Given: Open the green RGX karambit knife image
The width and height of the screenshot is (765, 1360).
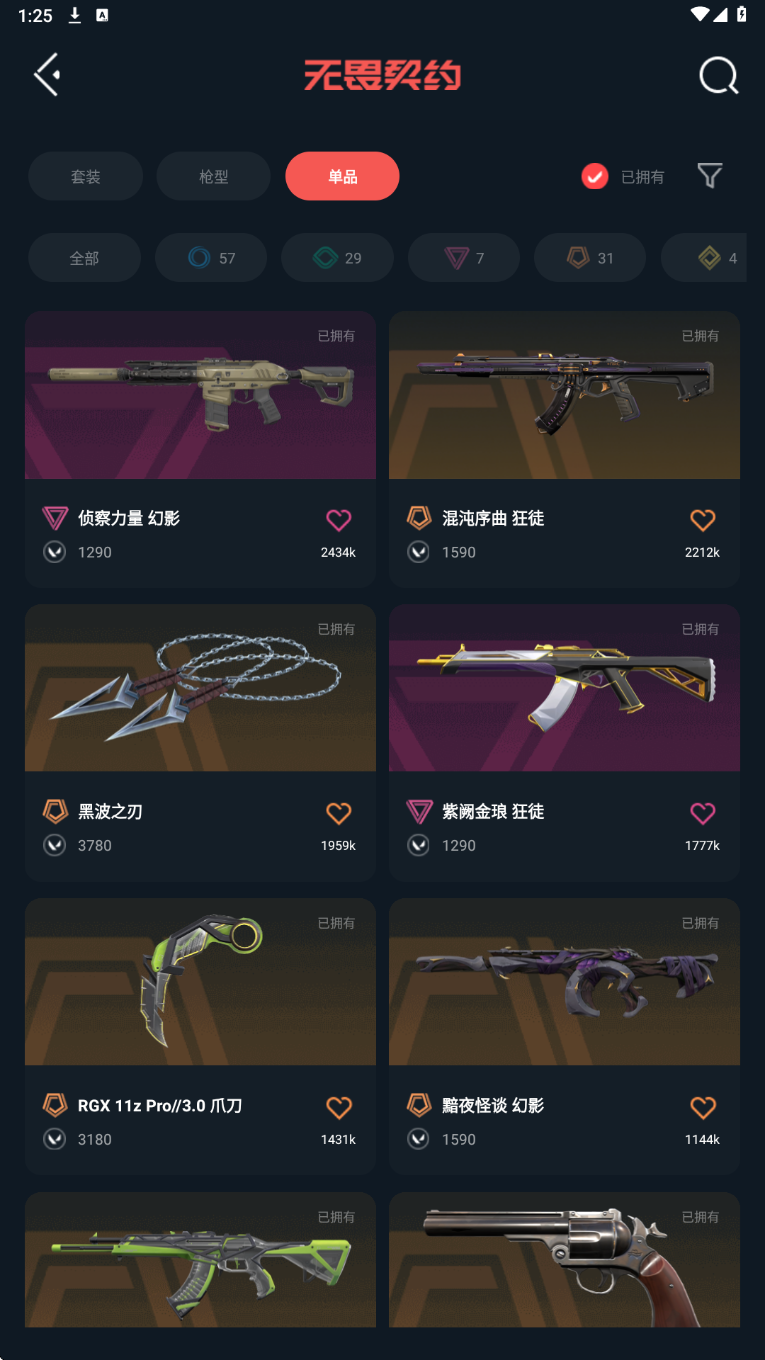Looking at the screenshot, I should pyautogui.click(x=200, y=982).
